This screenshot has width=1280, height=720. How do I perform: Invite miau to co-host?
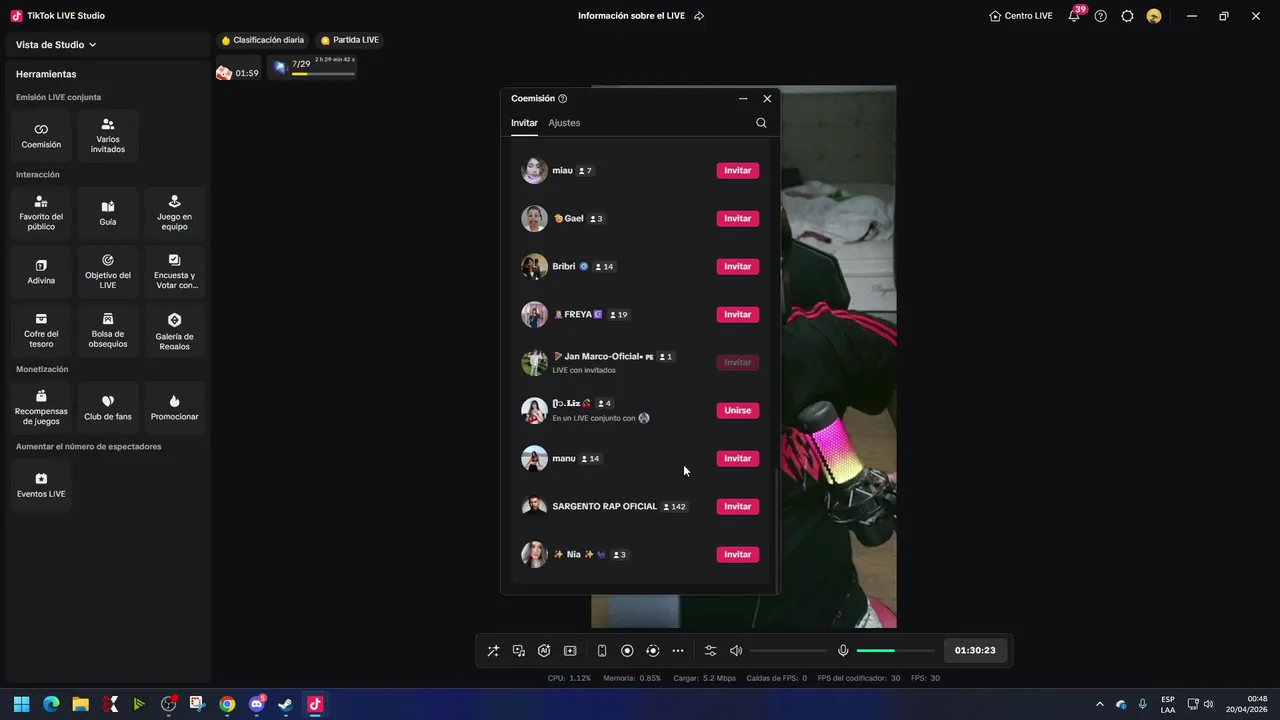pos(738,171)
